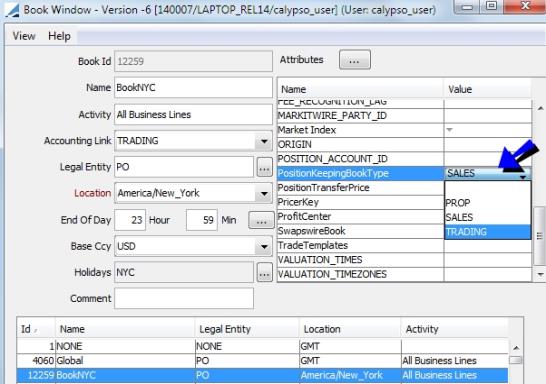
Task: Open the Holidays chooser button
Action: (x=264, y=273)
